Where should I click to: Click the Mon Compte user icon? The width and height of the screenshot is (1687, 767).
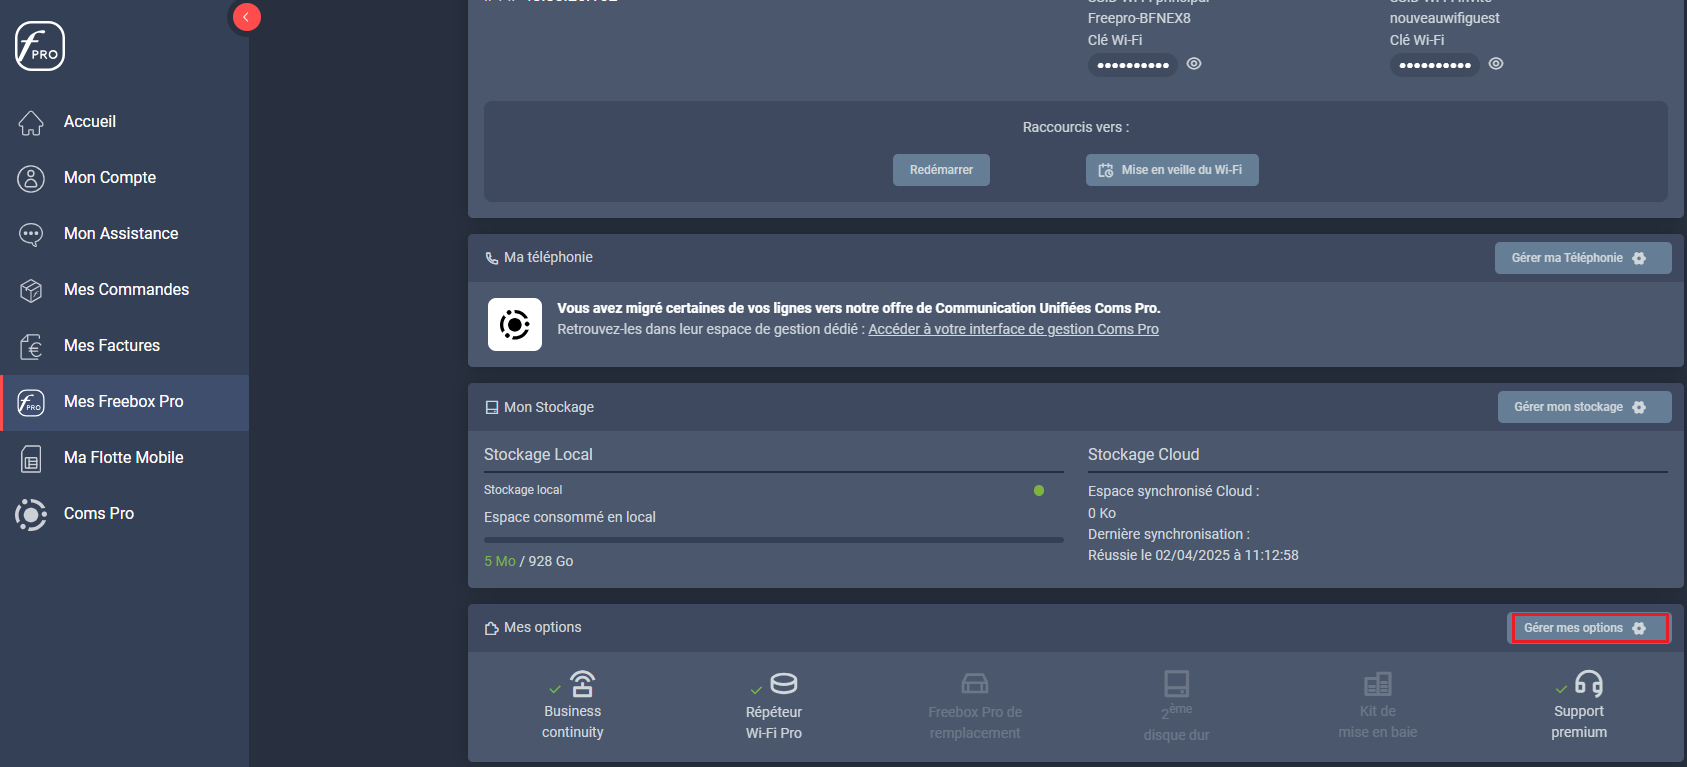coord(31,178)
